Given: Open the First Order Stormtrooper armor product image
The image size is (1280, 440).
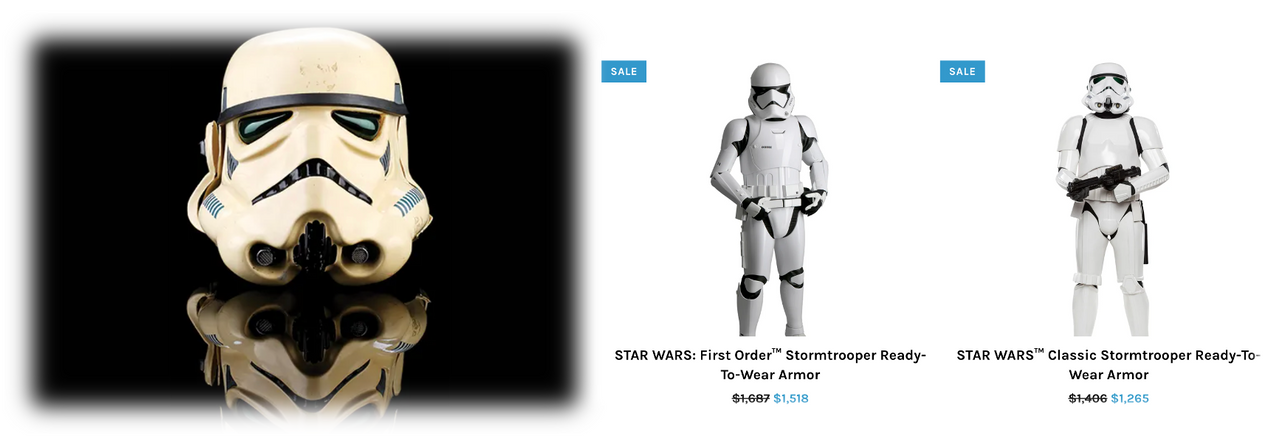Looking at the screenshot, I should (x=770, y=199).
